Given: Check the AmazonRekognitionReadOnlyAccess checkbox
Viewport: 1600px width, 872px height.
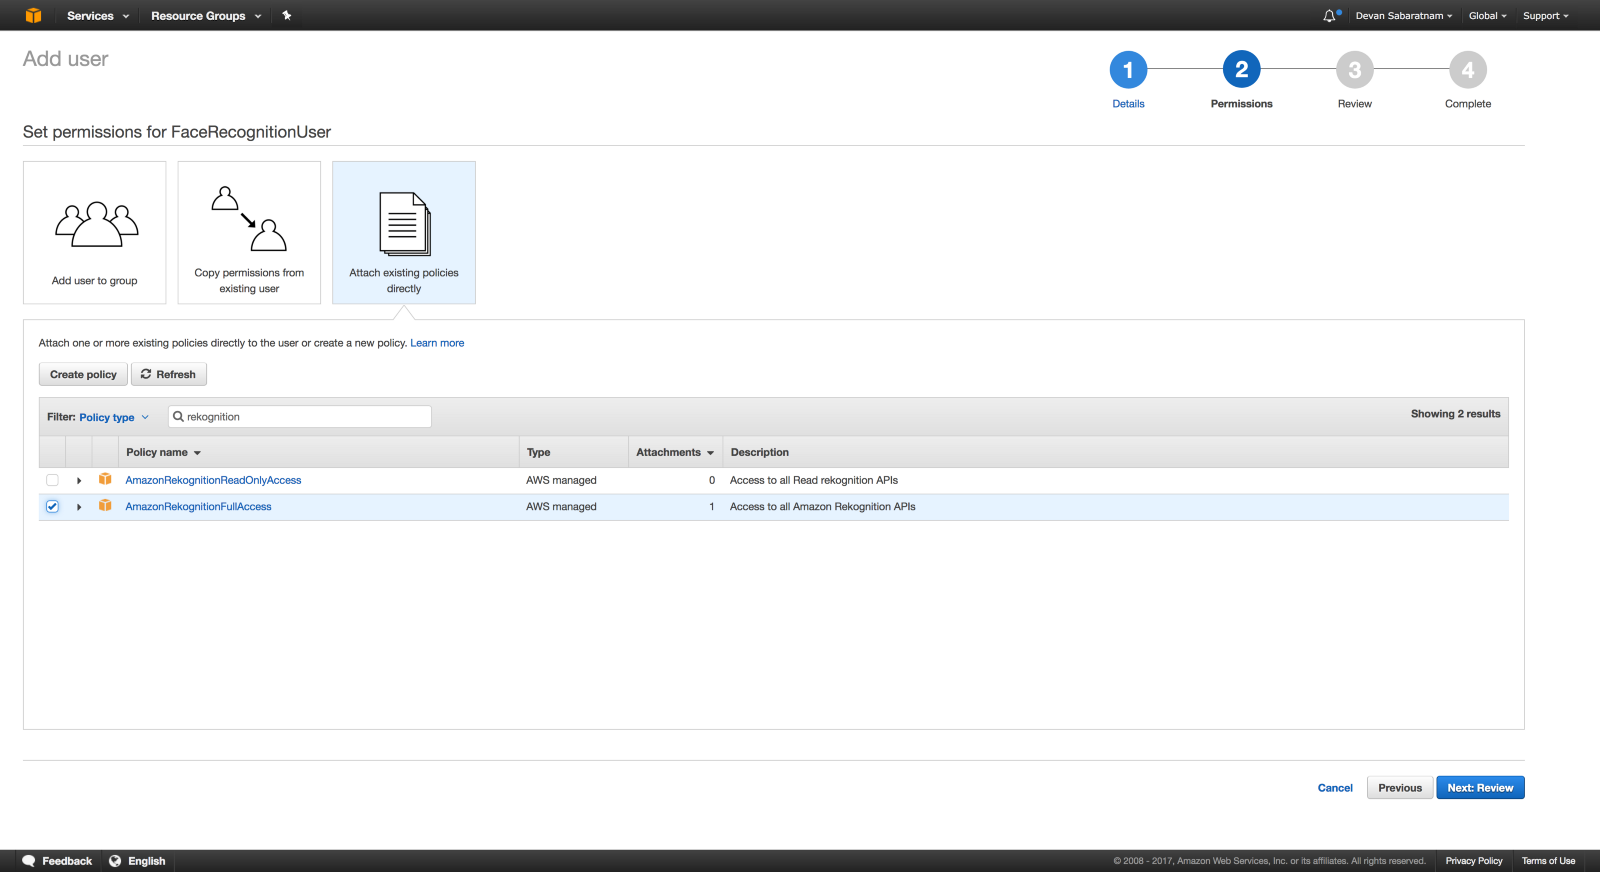Looking at the screenshot, I should coord(52,480).
